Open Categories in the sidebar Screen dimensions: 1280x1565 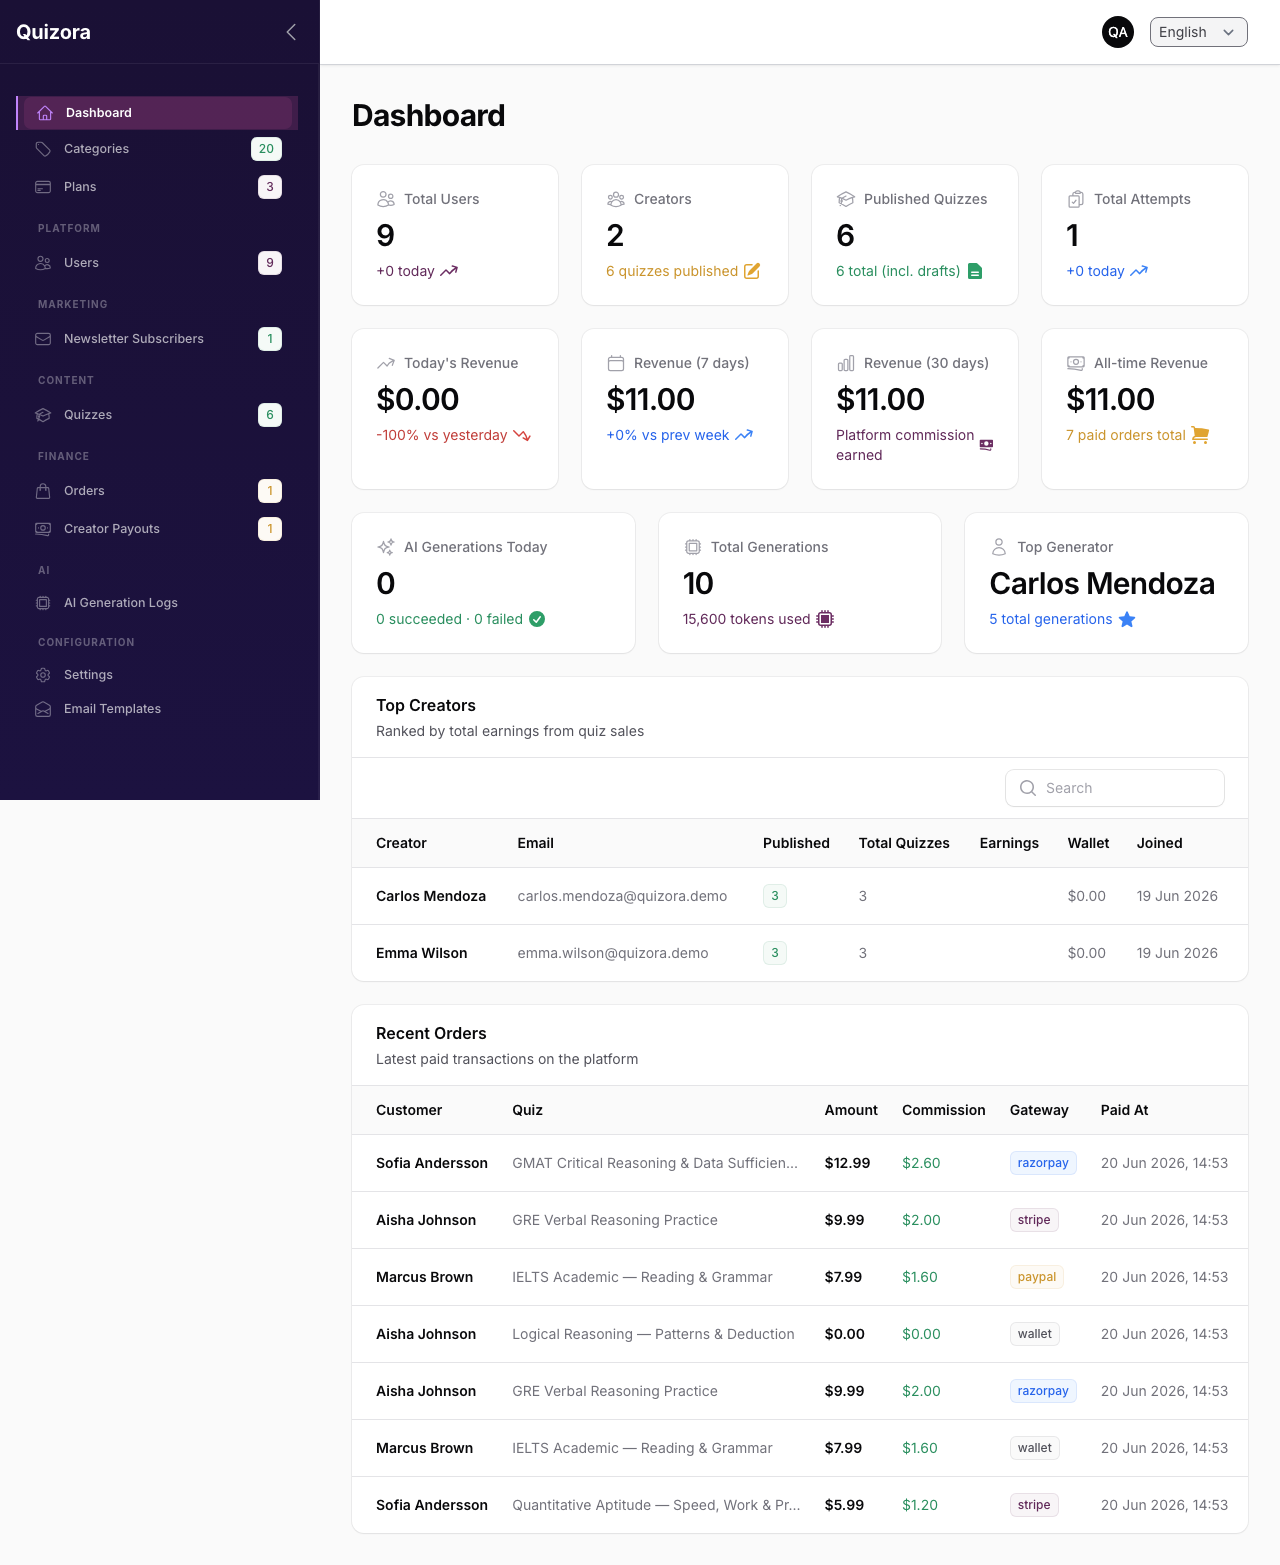pos(157,149)
